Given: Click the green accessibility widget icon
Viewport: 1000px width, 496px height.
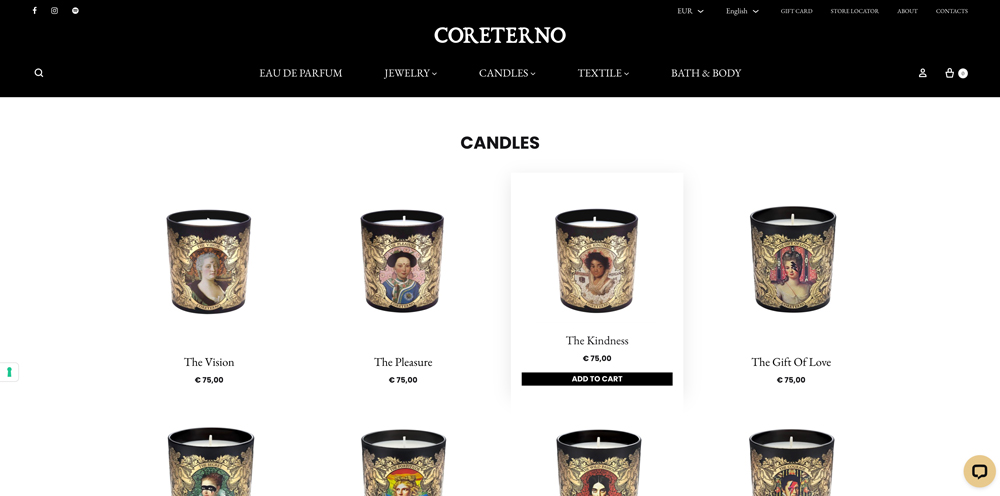Looking at the screenshot, I should tap(9, 372).
